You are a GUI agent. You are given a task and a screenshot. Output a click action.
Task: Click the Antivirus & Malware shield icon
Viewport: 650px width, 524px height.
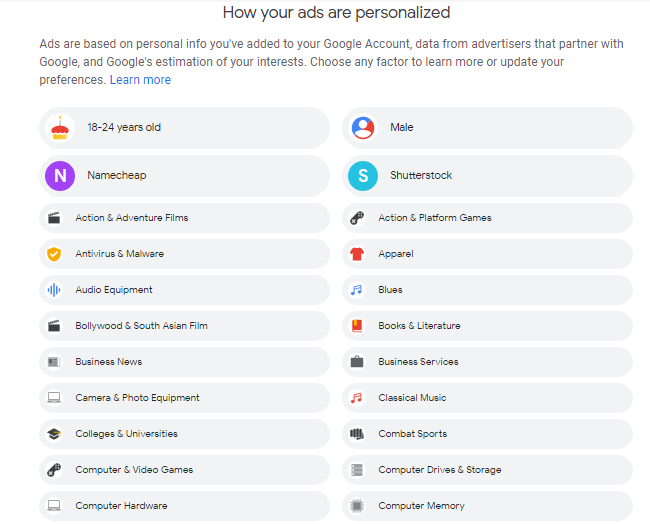[54, 254]
